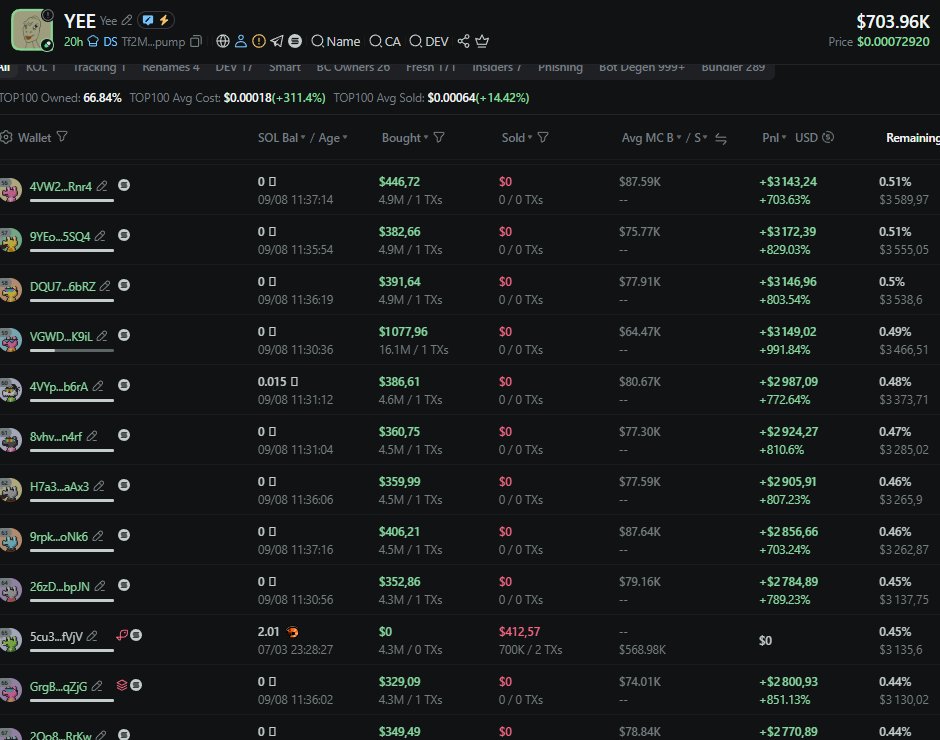
Task: Sort by Bought column
Action: click(x=405, y=137)
